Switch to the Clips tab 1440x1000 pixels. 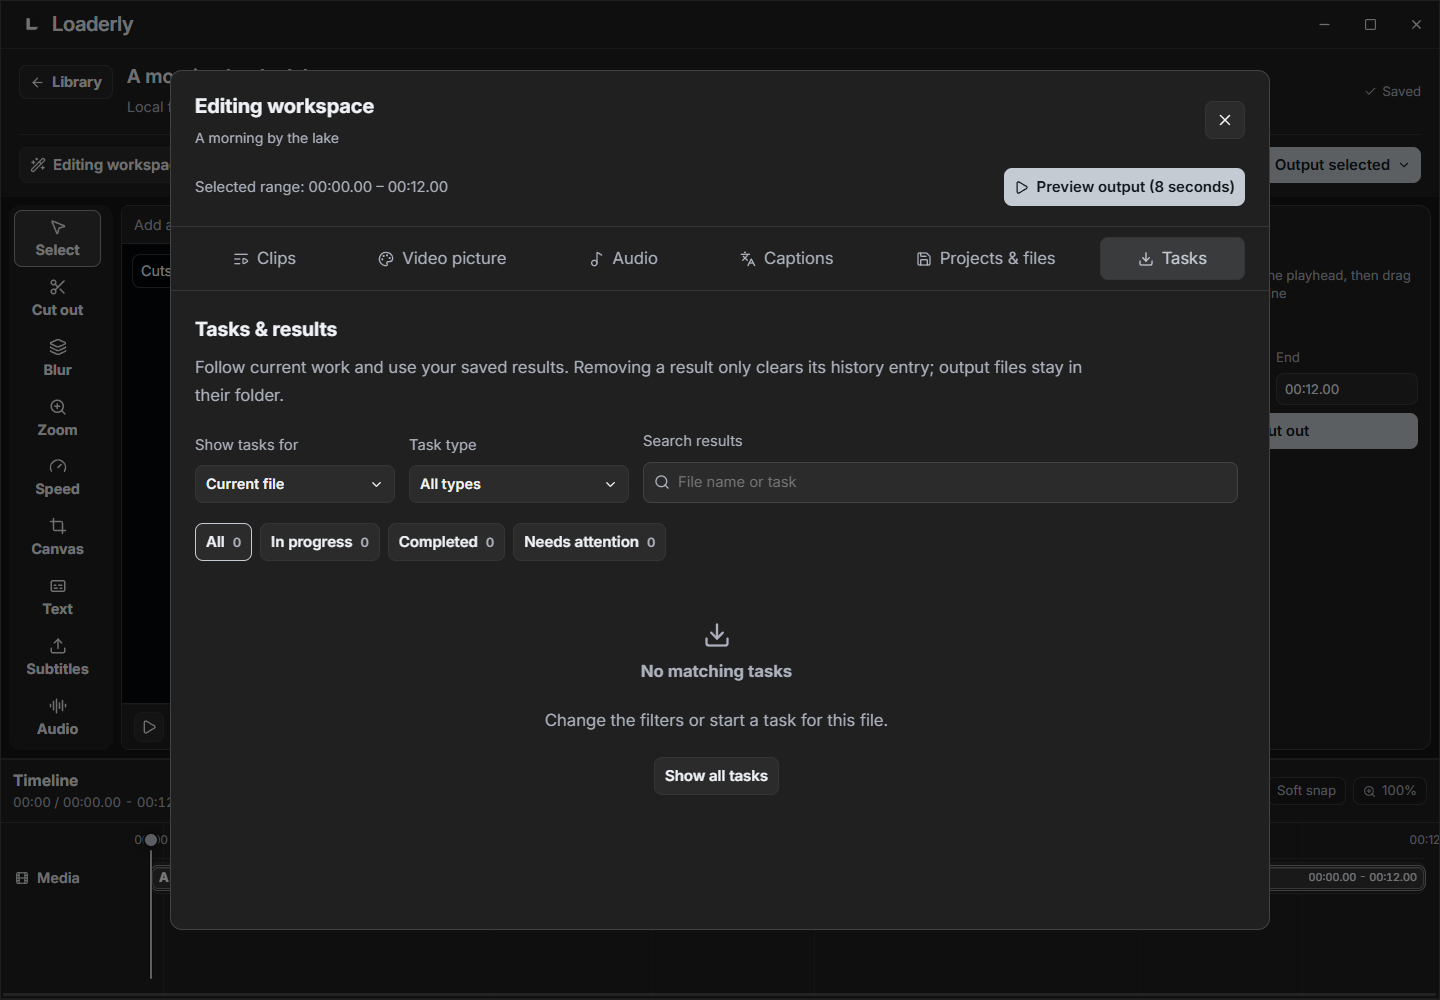pyautogui.click(x=264, y=258)
